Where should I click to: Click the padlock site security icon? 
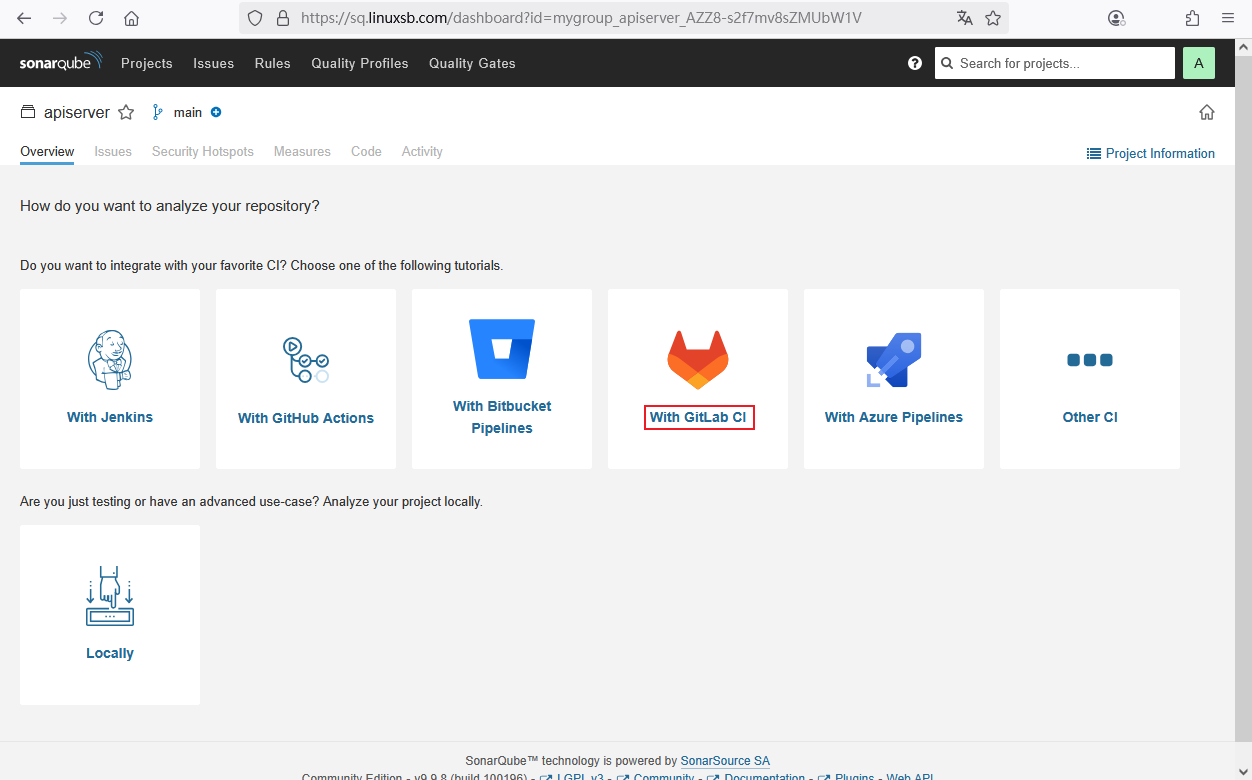click(282, 18)
